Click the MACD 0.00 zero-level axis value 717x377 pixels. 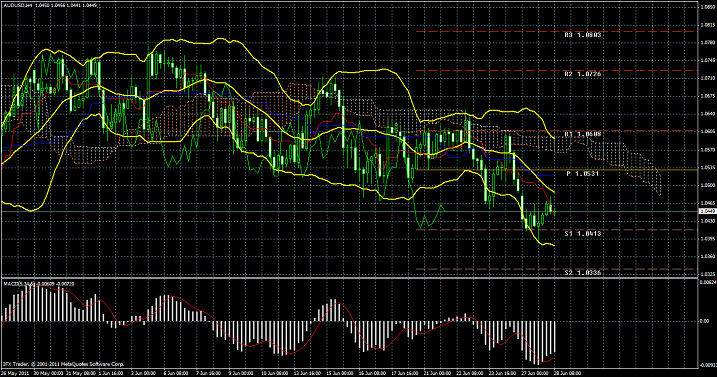705,321
